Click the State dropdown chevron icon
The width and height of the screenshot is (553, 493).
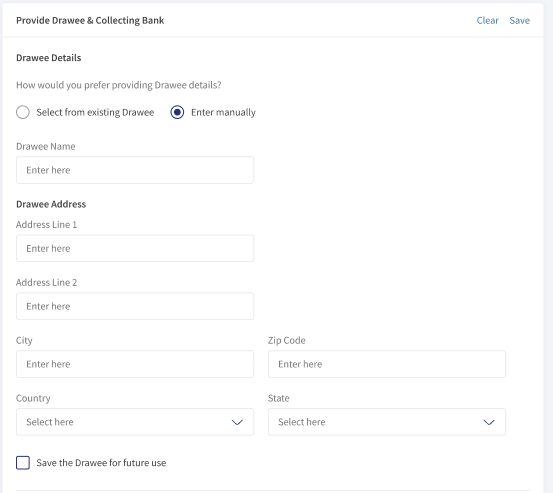pos(489,422)
